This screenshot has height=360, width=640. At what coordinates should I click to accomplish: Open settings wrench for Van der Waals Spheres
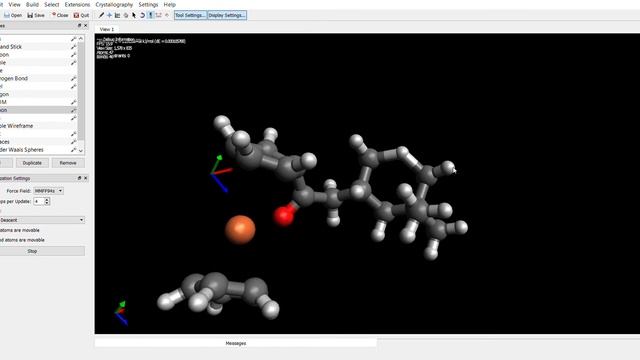(73, 150)
